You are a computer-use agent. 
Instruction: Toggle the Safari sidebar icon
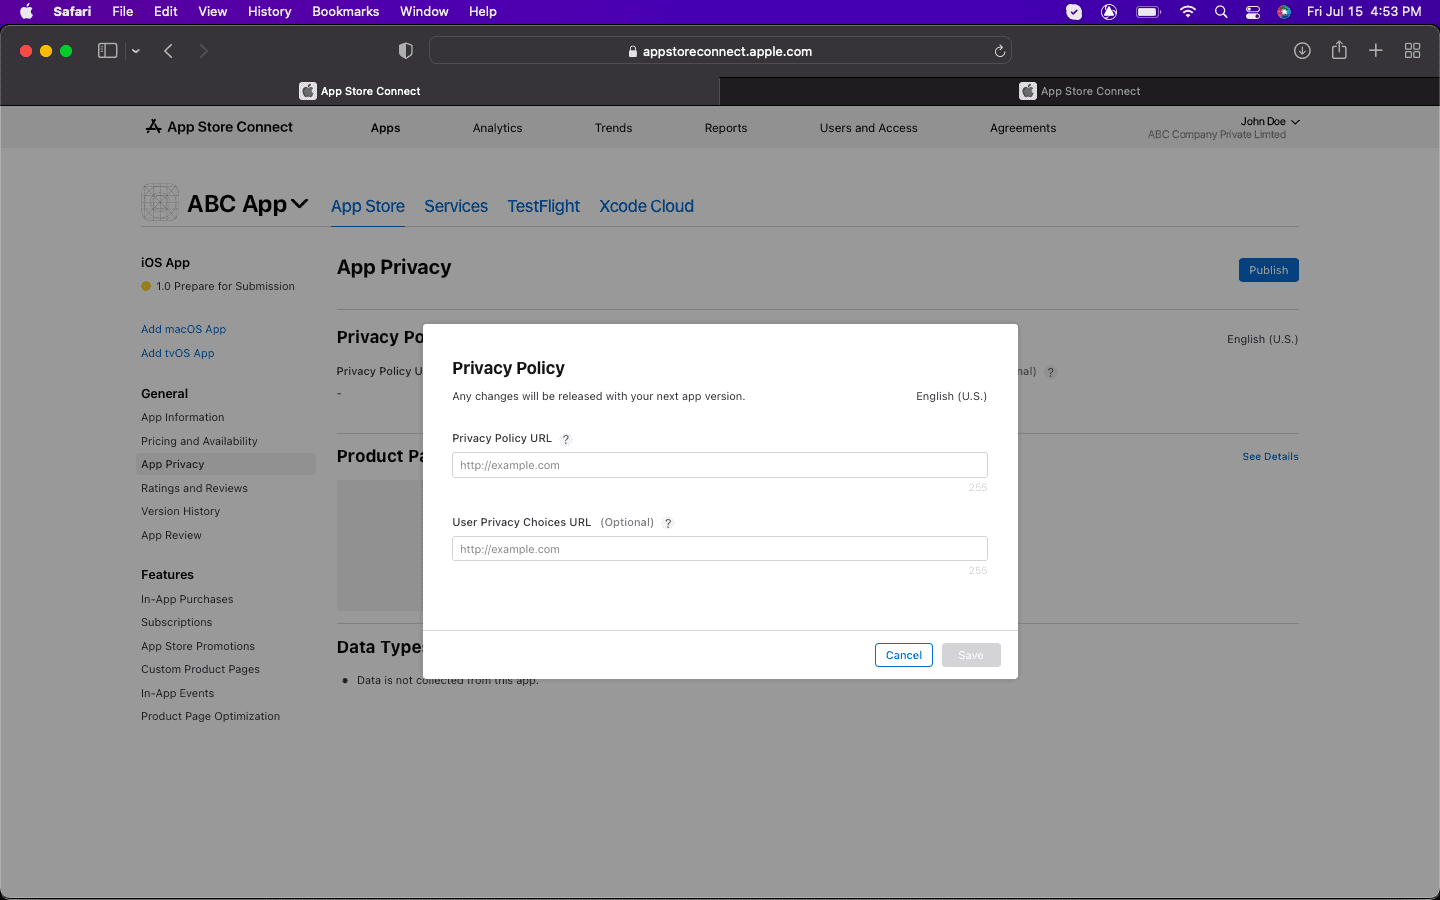(107, 51)
